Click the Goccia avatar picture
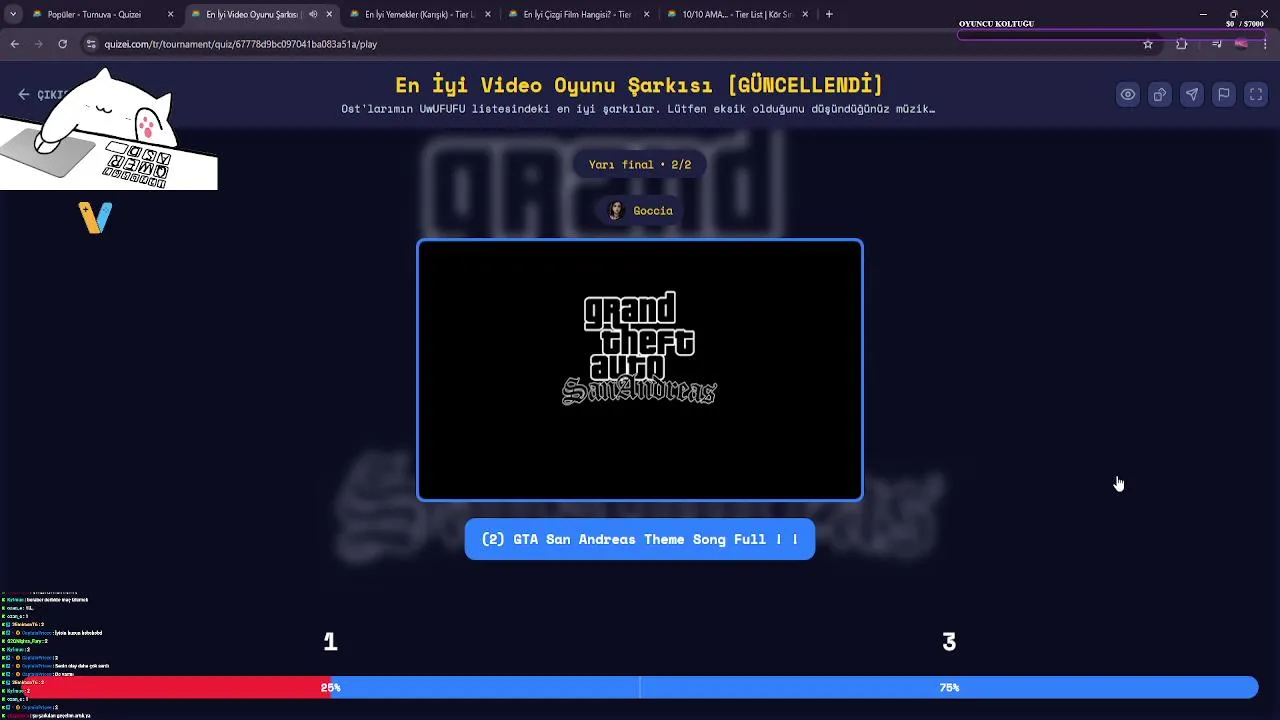This screenshot has width=1280, height=720. pyautogui.click(x=616, y=210)
